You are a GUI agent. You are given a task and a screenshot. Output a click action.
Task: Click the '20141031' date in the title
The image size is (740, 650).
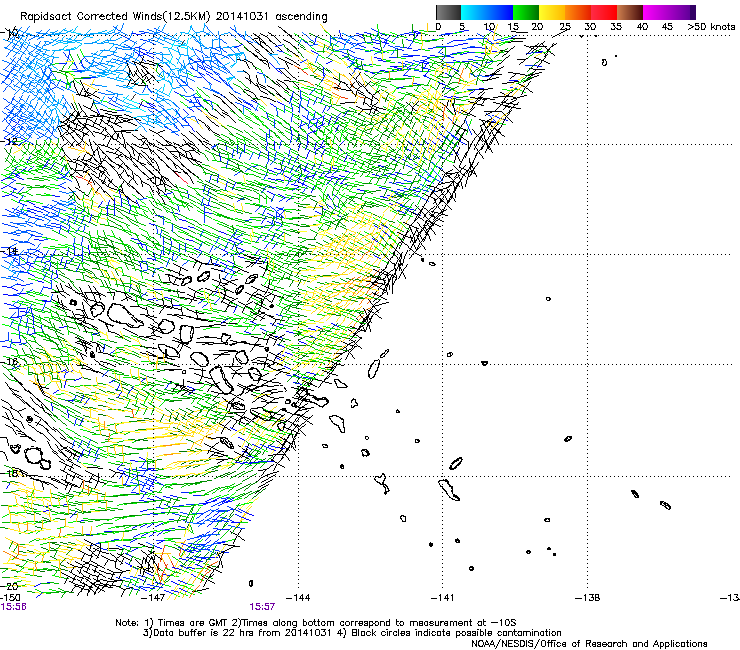point(242,17)
